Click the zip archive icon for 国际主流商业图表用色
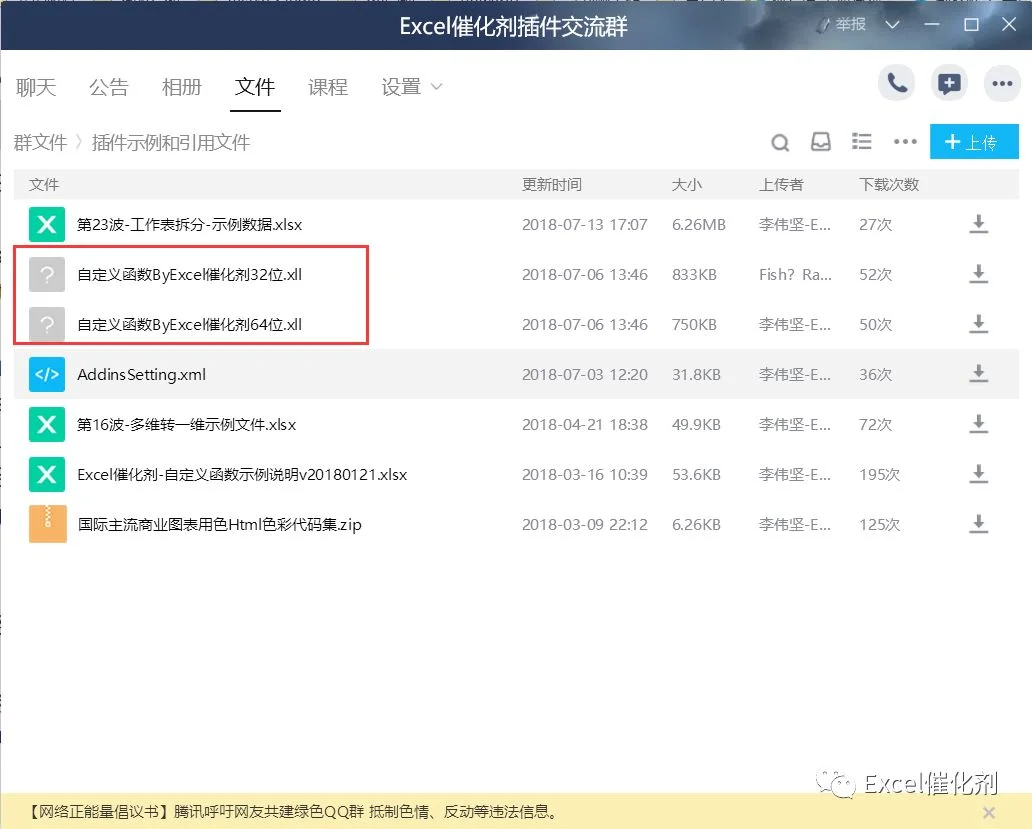This screenshot has height=829, width=1032. click(47, 524)
